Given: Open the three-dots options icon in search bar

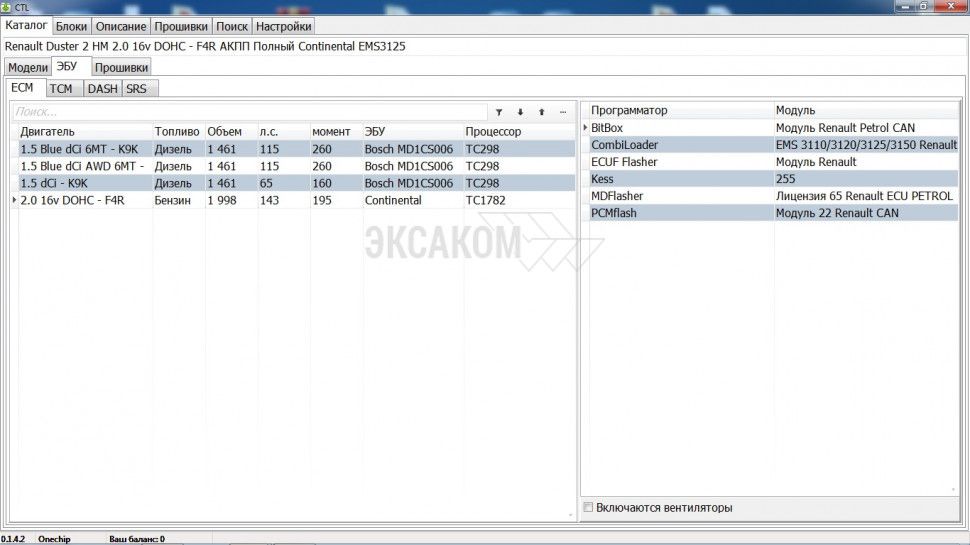Looking at the screenshot, I should coord(563,112).
